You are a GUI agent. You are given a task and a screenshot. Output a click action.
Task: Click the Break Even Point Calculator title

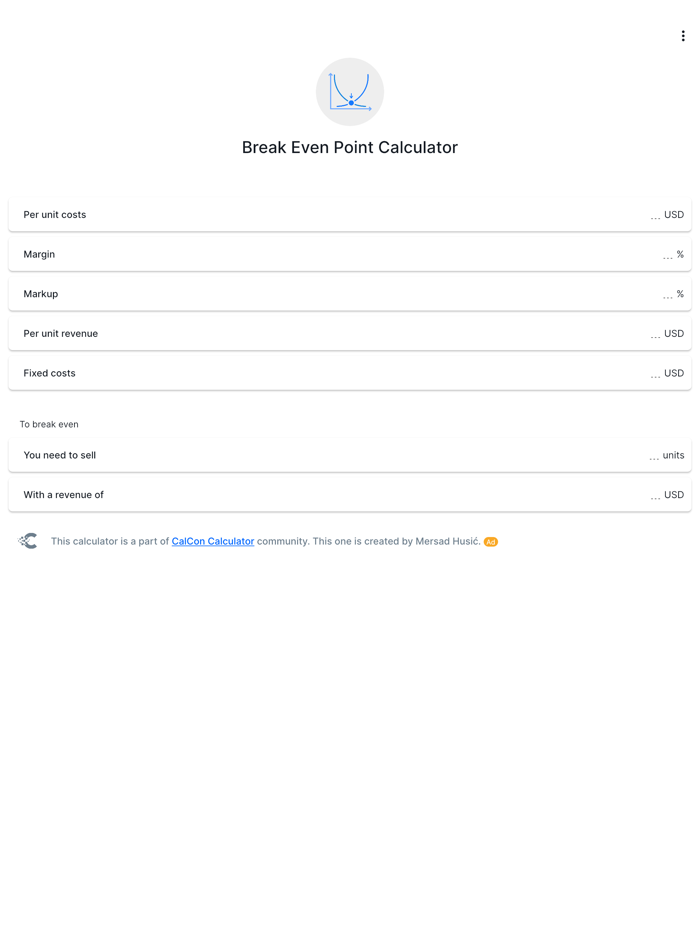click(x=349, y=147)
